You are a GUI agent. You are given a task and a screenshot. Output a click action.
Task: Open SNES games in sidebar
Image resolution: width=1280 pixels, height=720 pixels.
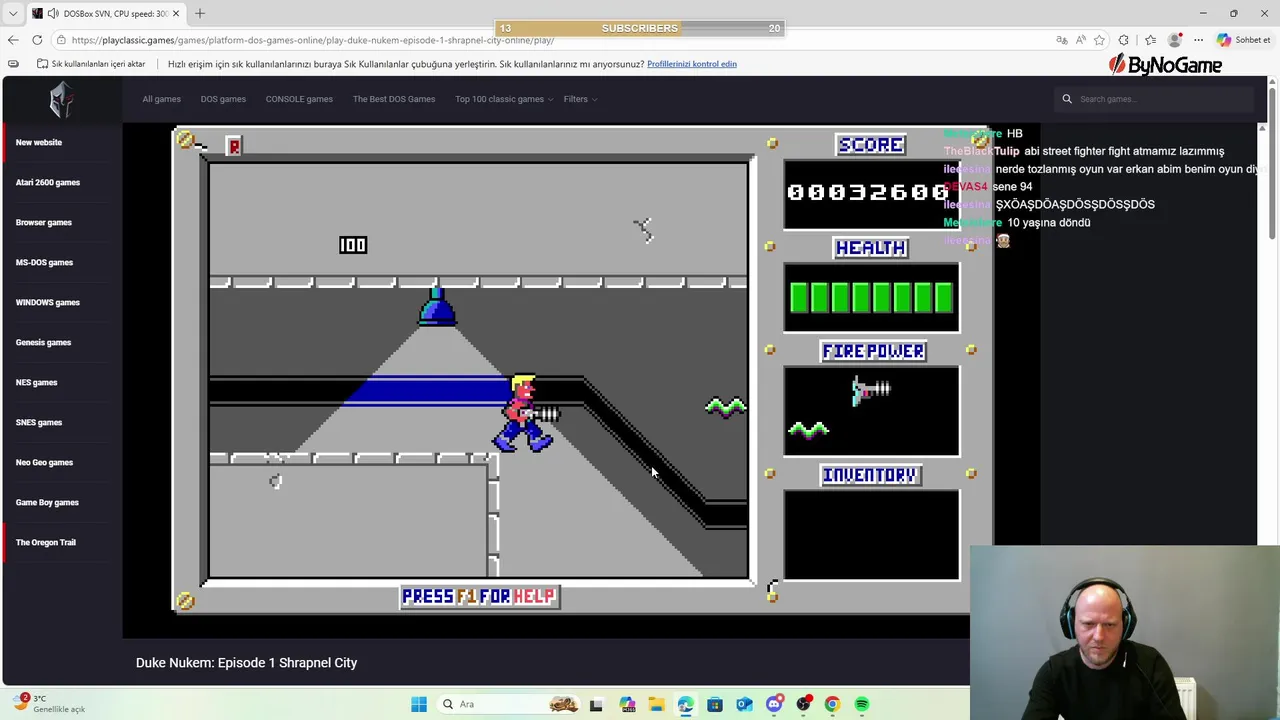tap(39, 422)
